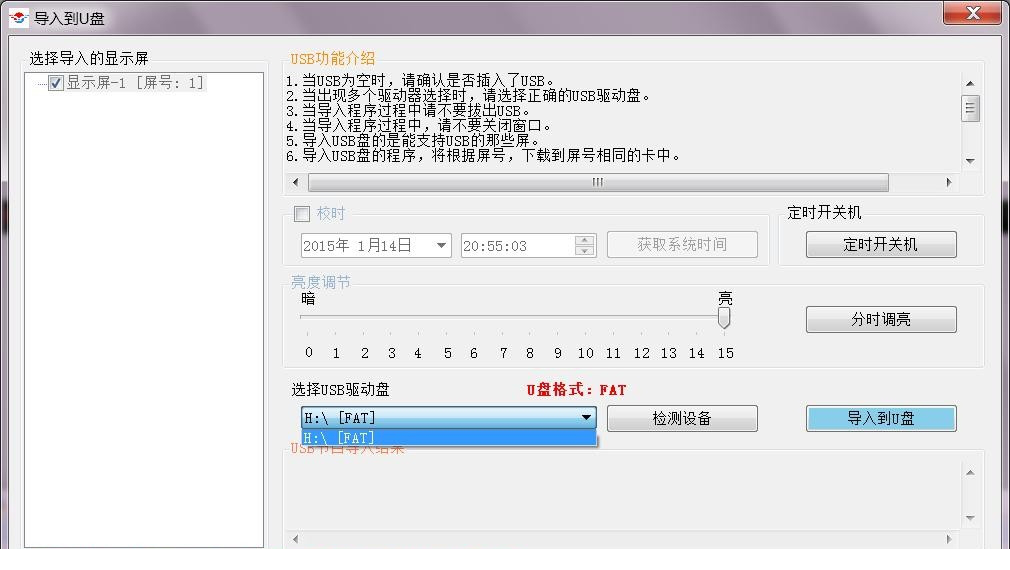Image resolution: width=1010 pixels, height=570 pixels.
Task: Click brightness scale number 8
Action: click(x=529, y=353)
